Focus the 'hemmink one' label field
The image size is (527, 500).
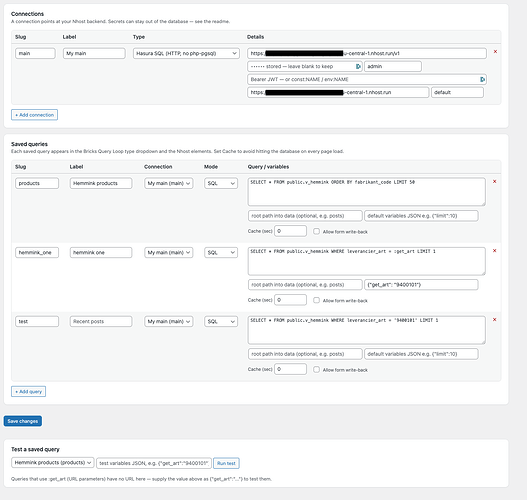[101, 253]
